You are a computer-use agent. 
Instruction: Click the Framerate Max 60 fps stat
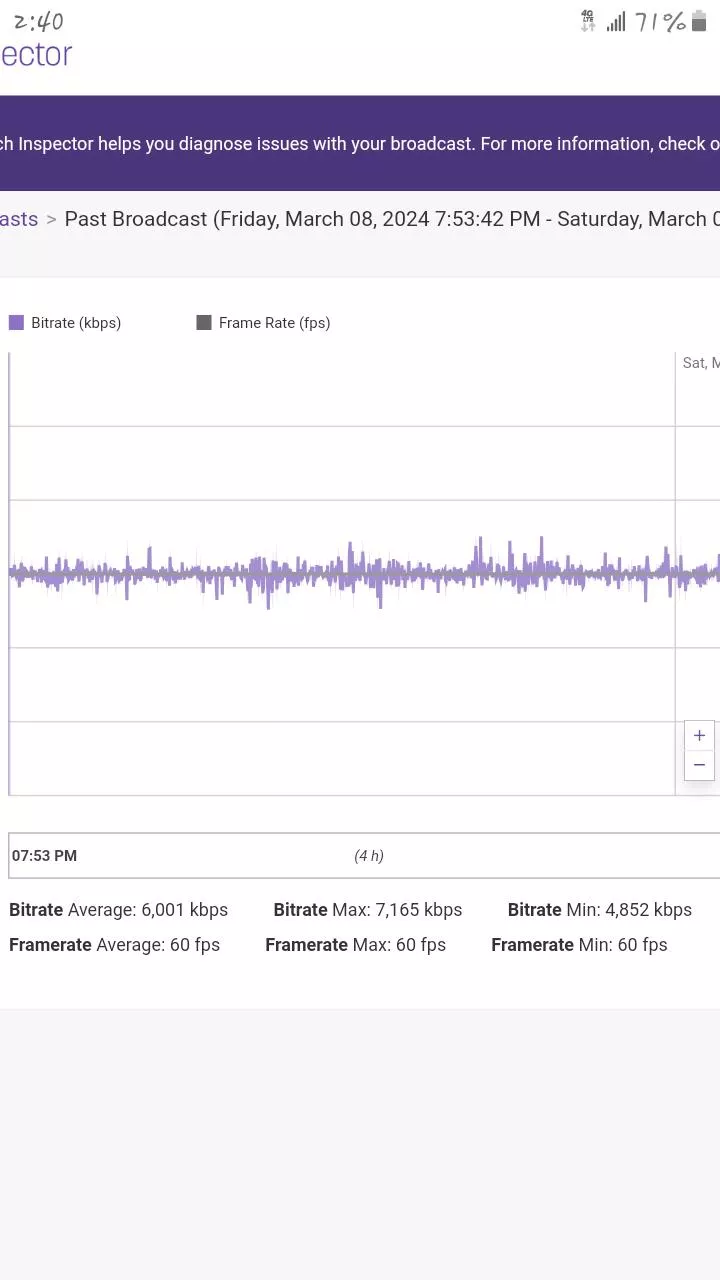355,944
